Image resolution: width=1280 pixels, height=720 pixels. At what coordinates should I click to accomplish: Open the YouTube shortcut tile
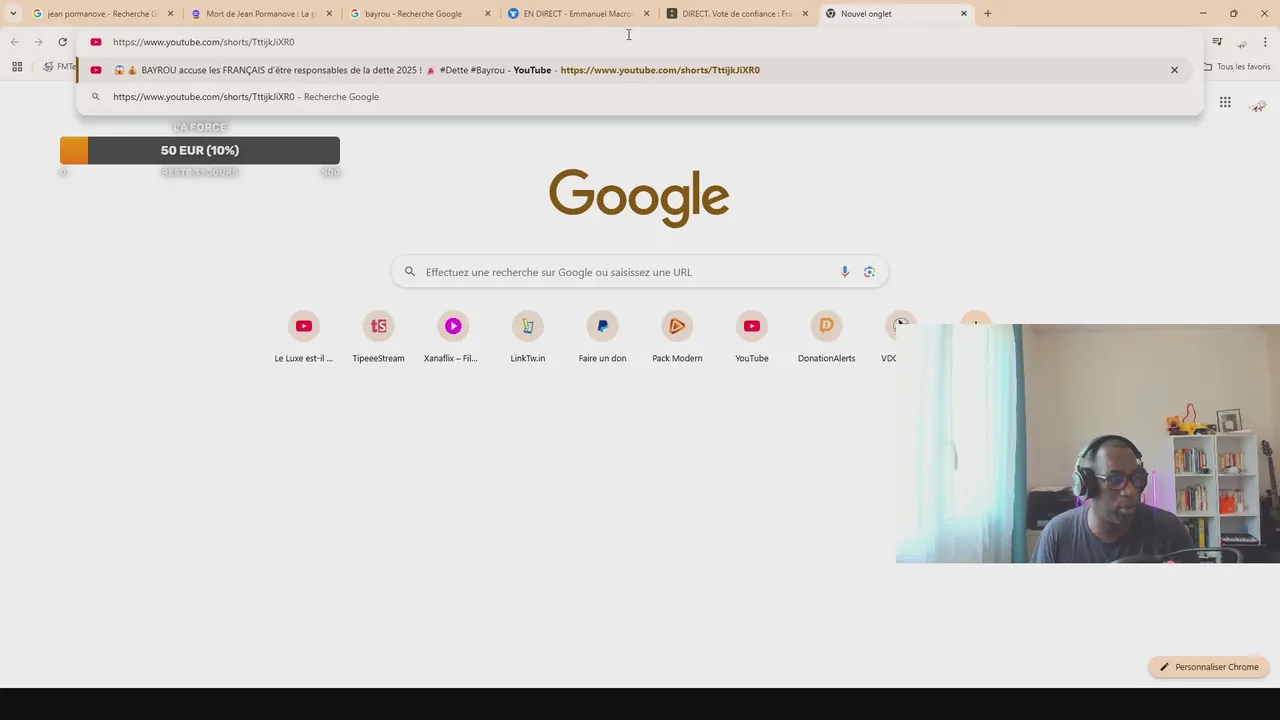(752, 336)
